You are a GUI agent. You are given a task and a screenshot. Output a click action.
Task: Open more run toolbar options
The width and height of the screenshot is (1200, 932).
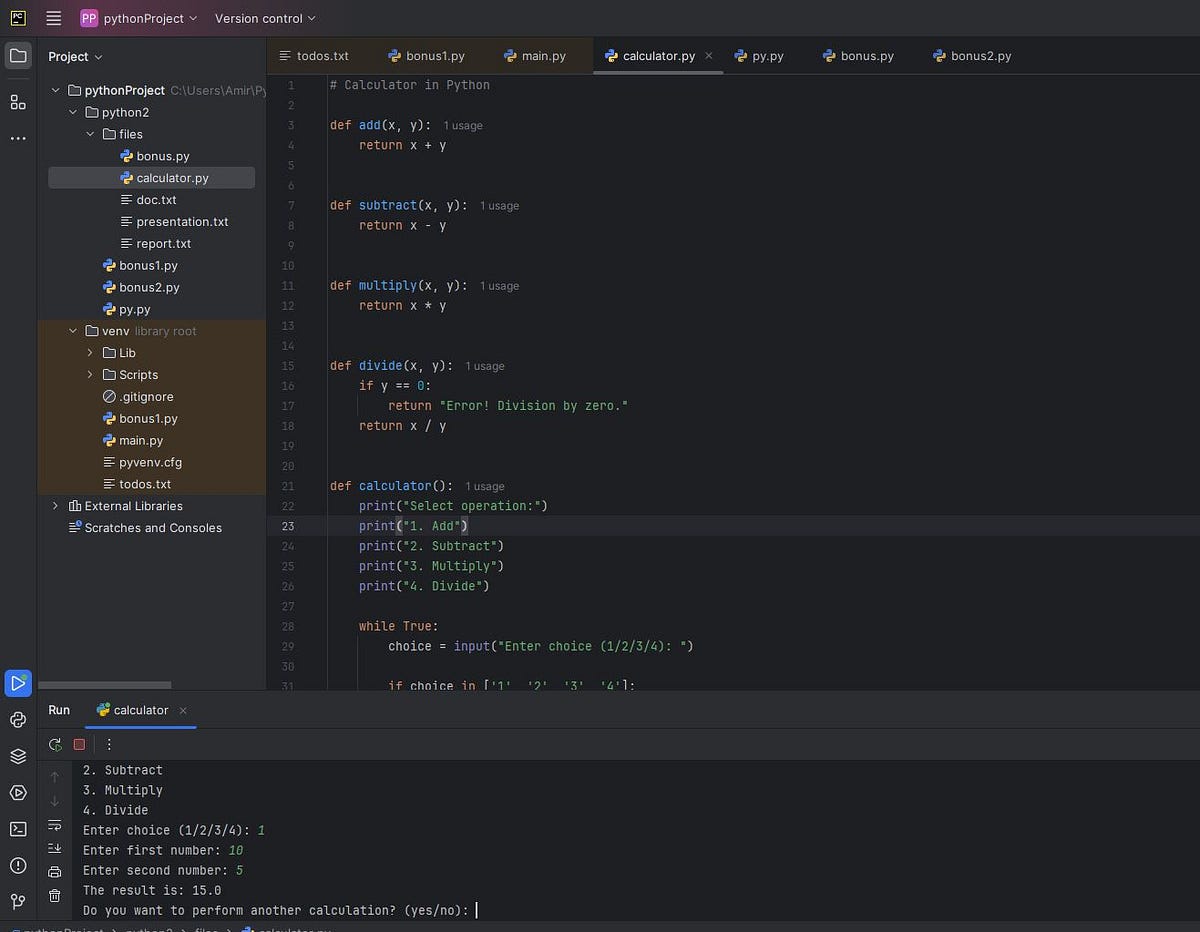pyautogui.click(x=109, y=745)
